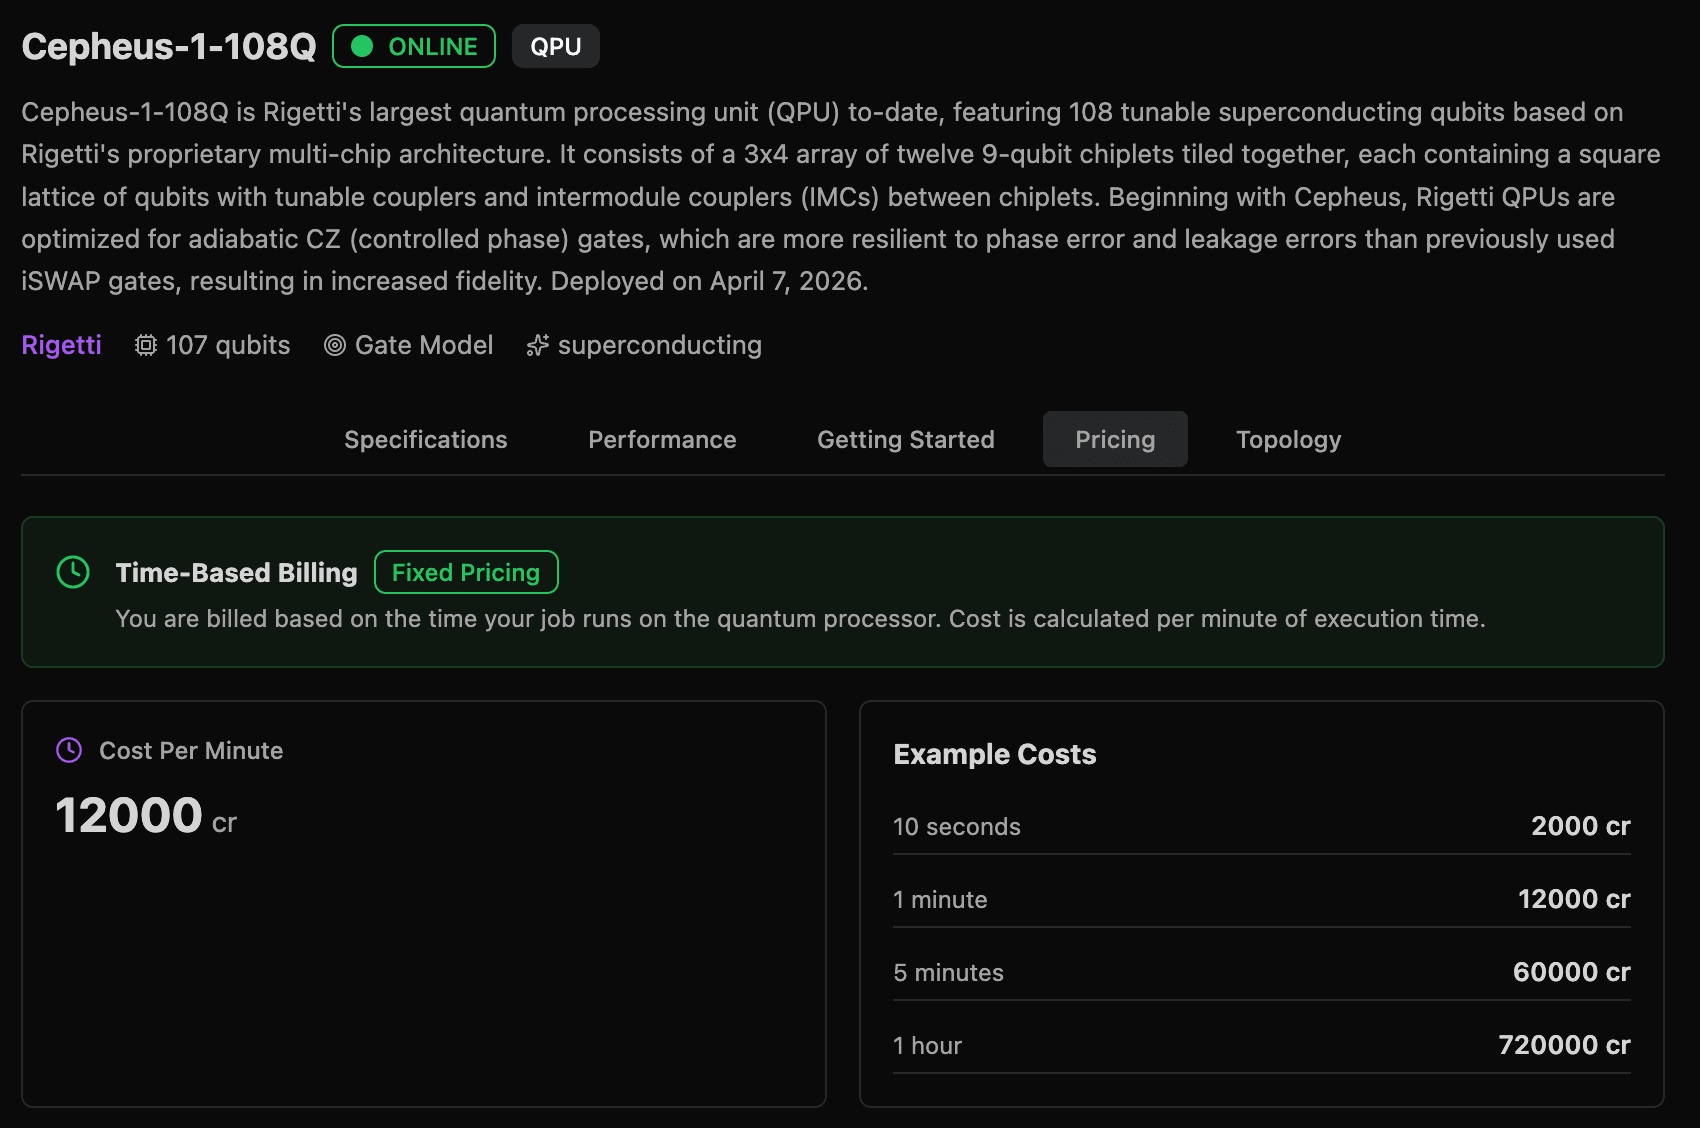1700x1128 pixels.
Task: Open the Specifications tab
Action: click(x=425, y=440)
